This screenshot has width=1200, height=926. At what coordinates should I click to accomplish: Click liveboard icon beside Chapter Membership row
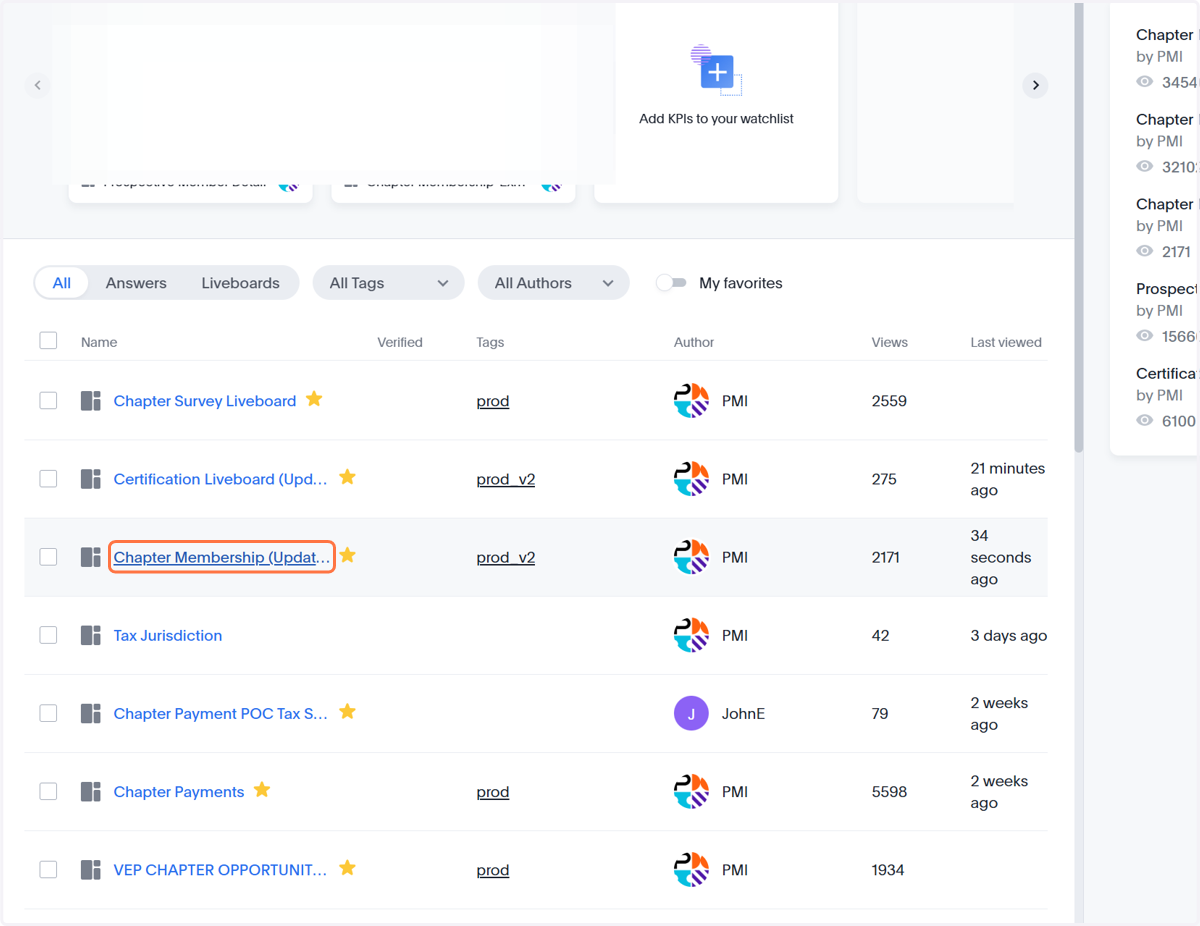click(x=91, y=557)
